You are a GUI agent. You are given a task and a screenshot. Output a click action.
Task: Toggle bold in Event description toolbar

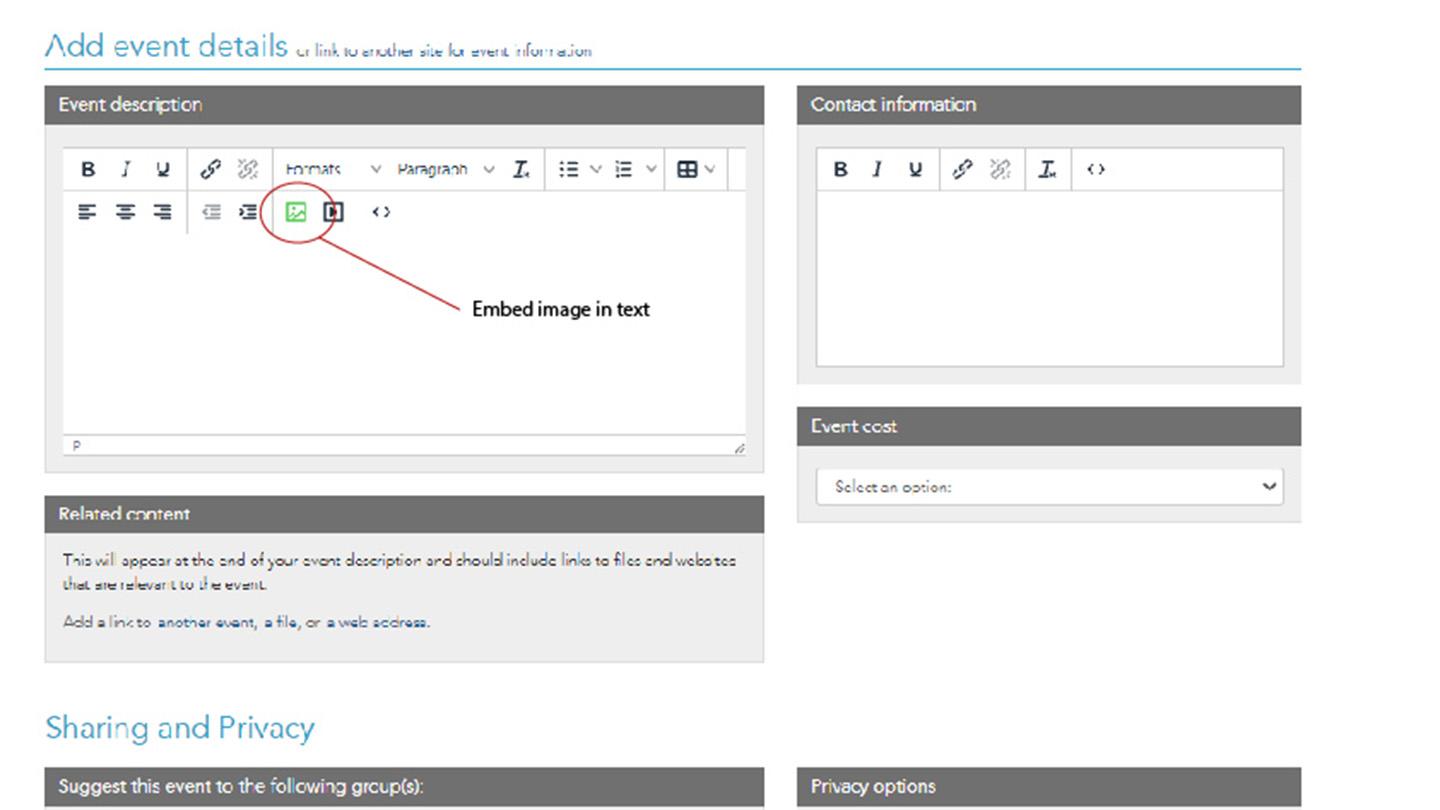pyautogui.click(x=88, y=169)
